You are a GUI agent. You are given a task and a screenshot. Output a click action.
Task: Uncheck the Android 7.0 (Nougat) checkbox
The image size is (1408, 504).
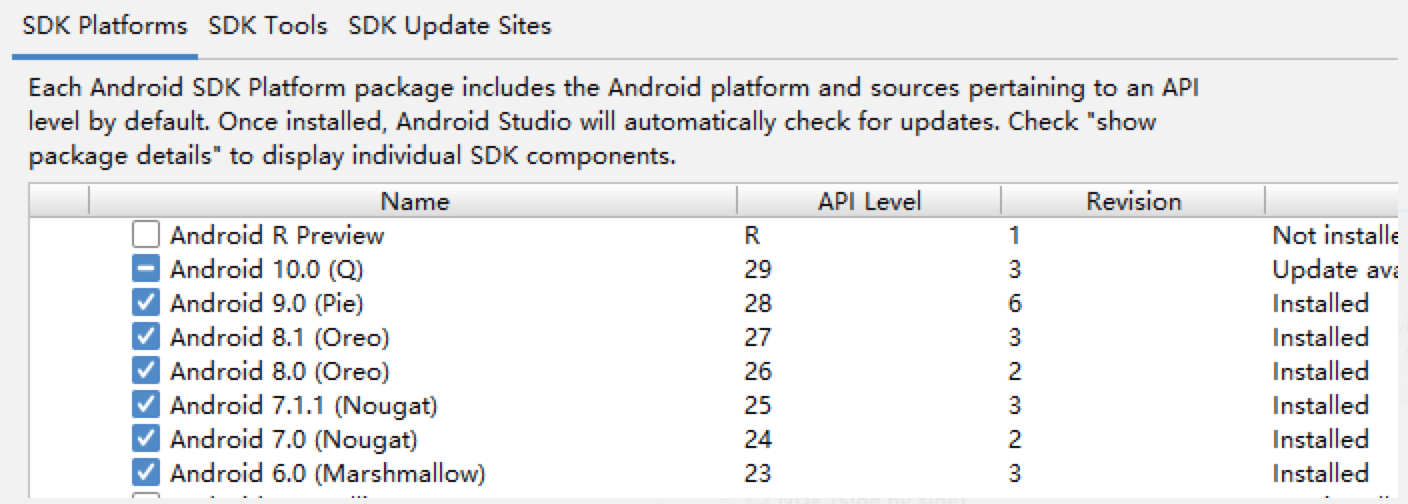(146, 439)
